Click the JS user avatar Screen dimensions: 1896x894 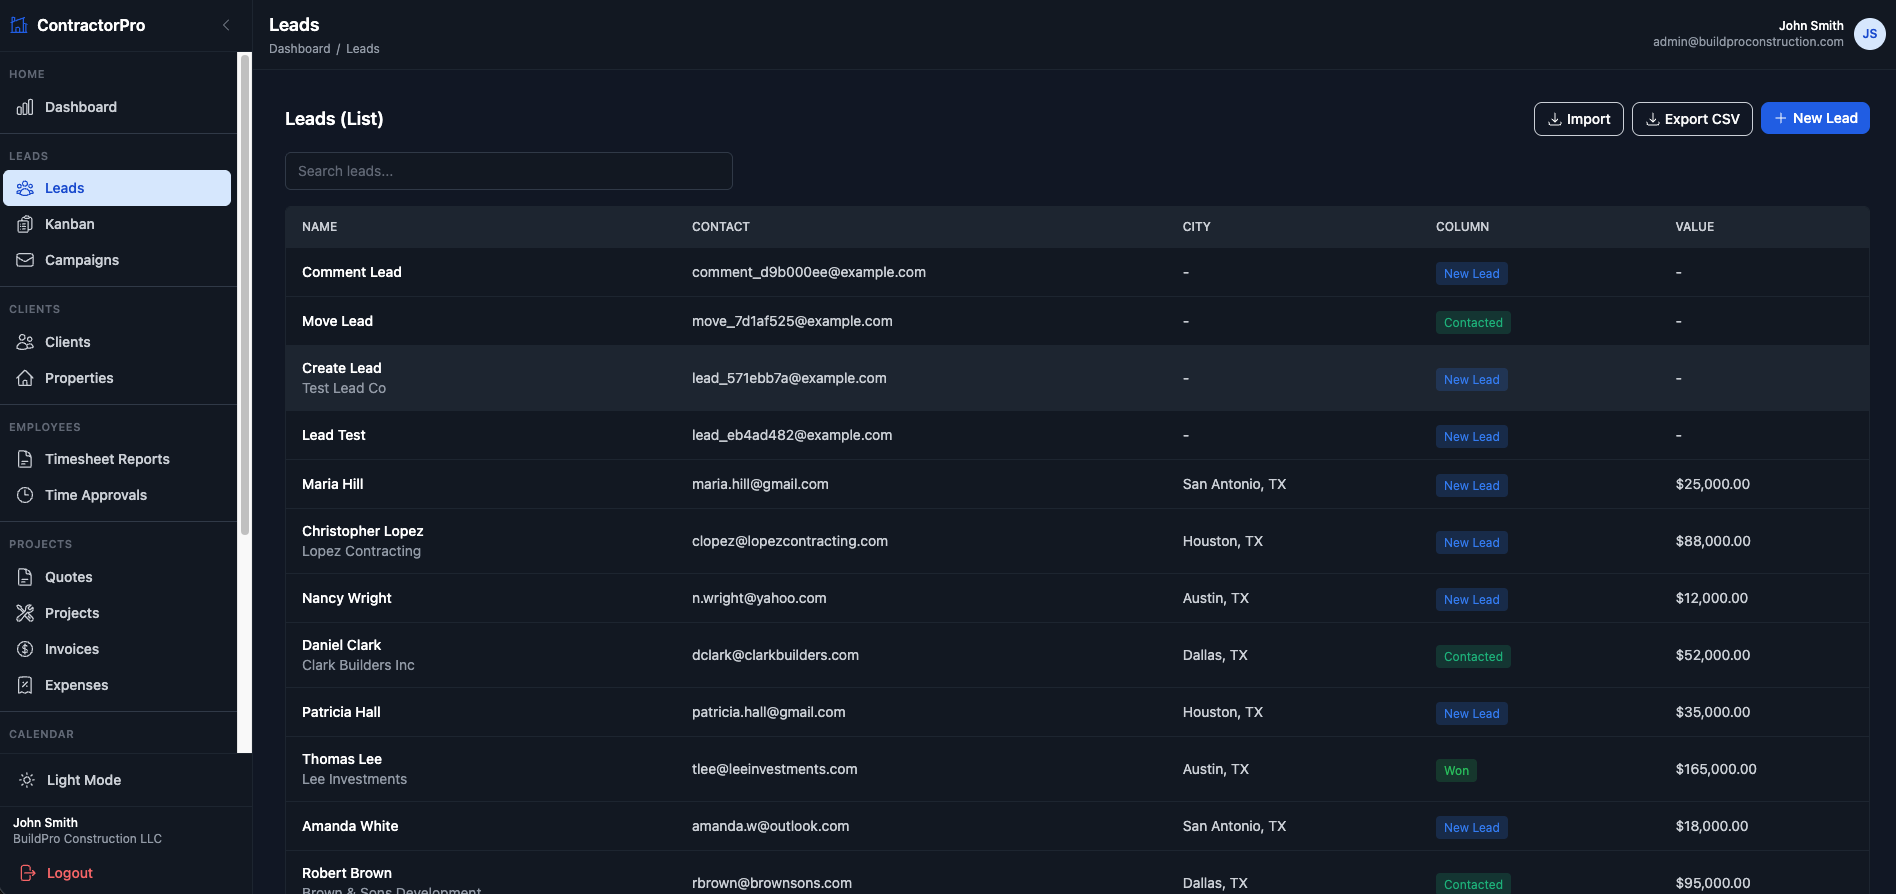coord(1869,34)
